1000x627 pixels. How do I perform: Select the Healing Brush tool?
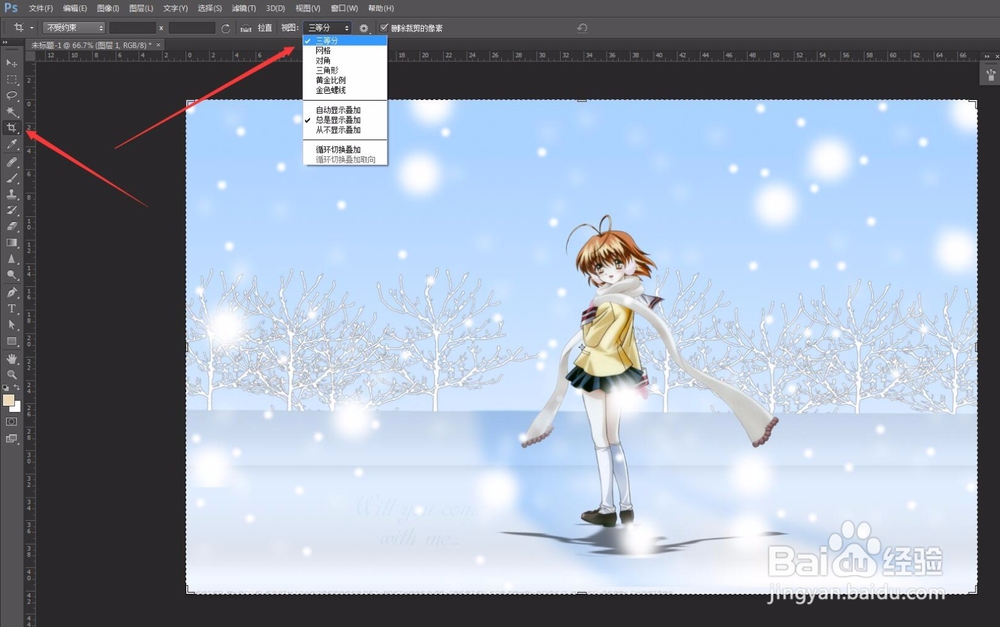pos(11,162)
